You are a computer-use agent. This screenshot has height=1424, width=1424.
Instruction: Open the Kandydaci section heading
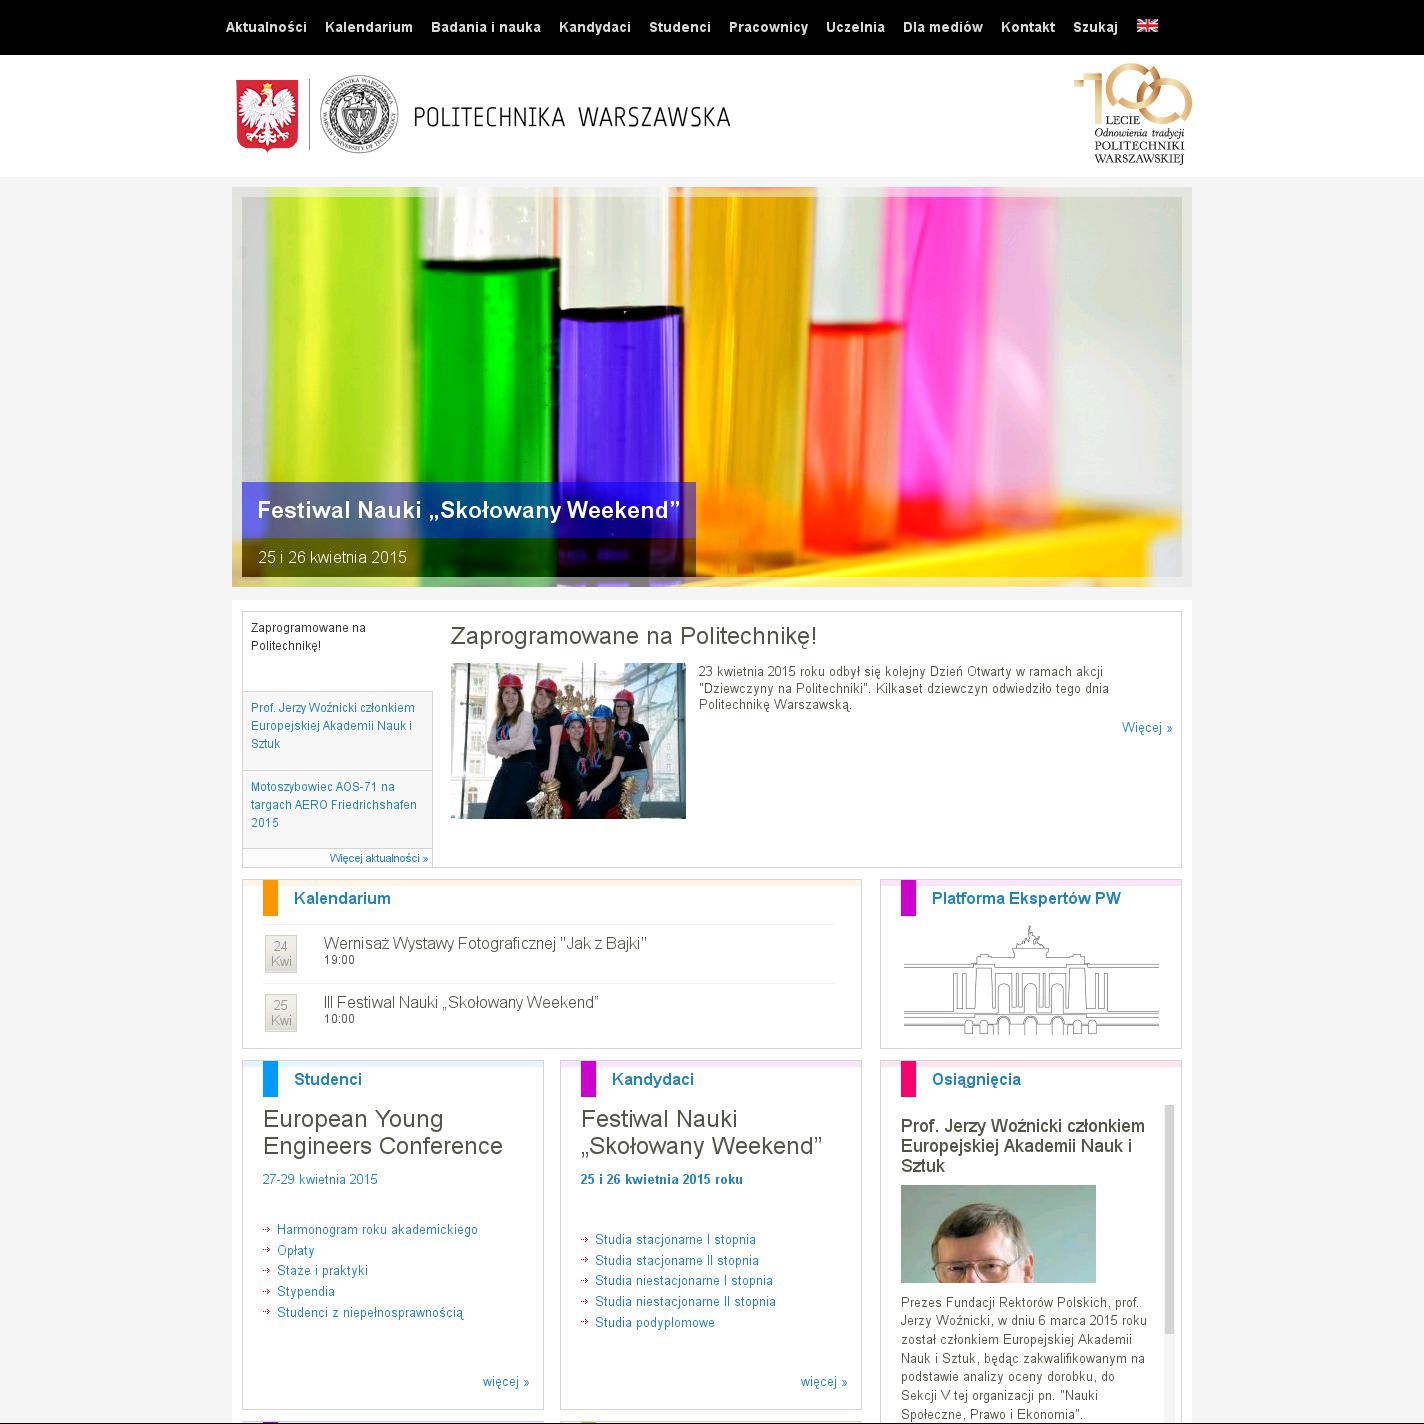(653, 1079)
